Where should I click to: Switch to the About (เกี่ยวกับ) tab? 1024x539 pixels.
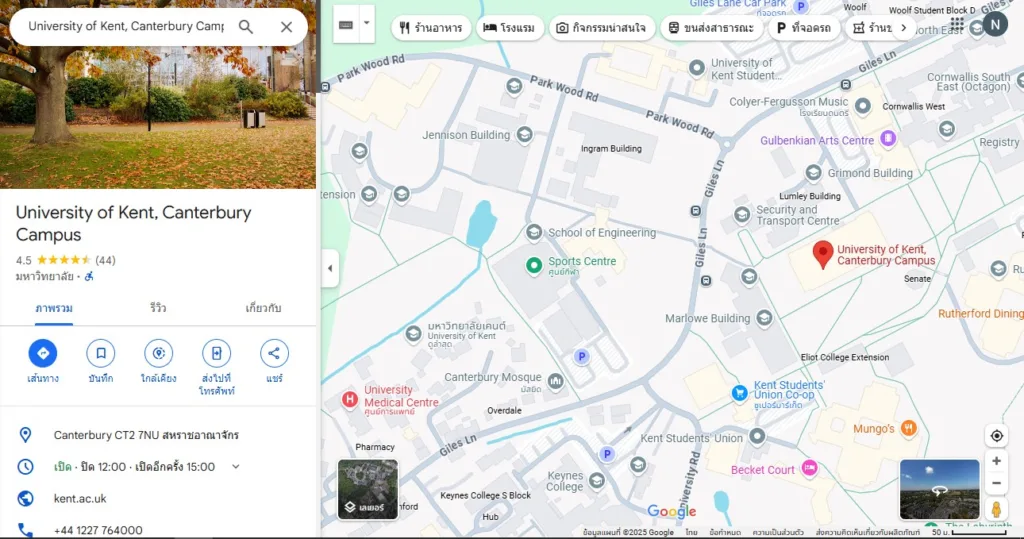[x=263, y=308]
